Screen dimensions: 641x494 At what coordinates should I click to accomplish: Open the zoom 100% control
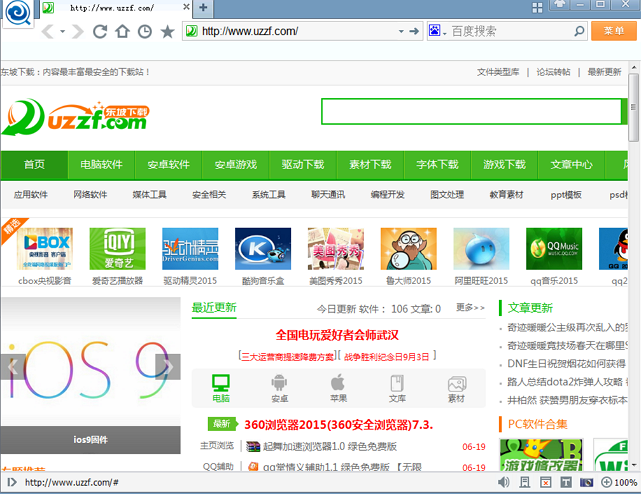[x=619, y=483]
